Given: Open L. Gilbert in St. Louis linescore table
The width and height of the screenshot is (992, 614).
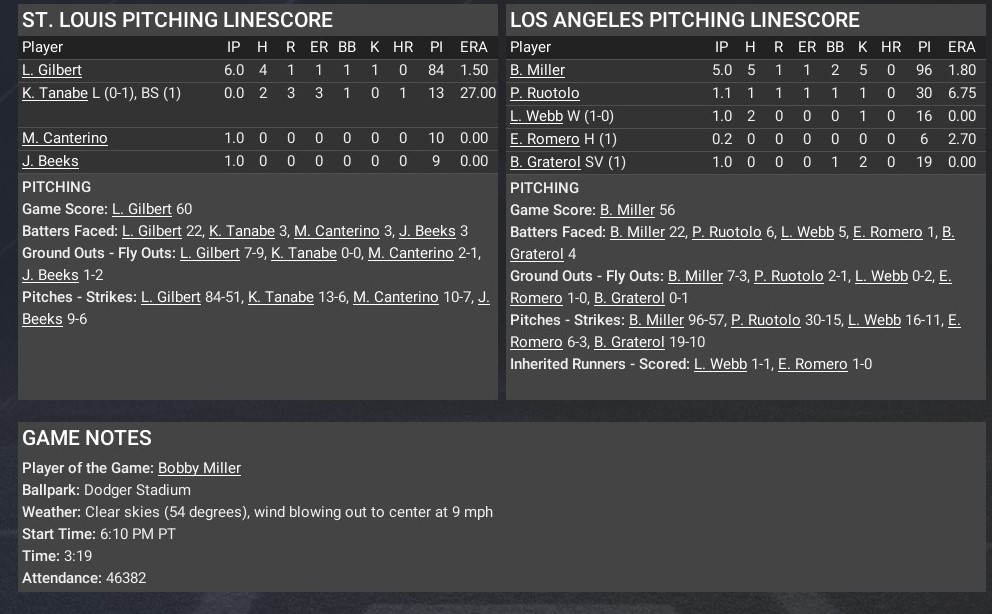Looking at the screenshot, I should pos(52,70).
